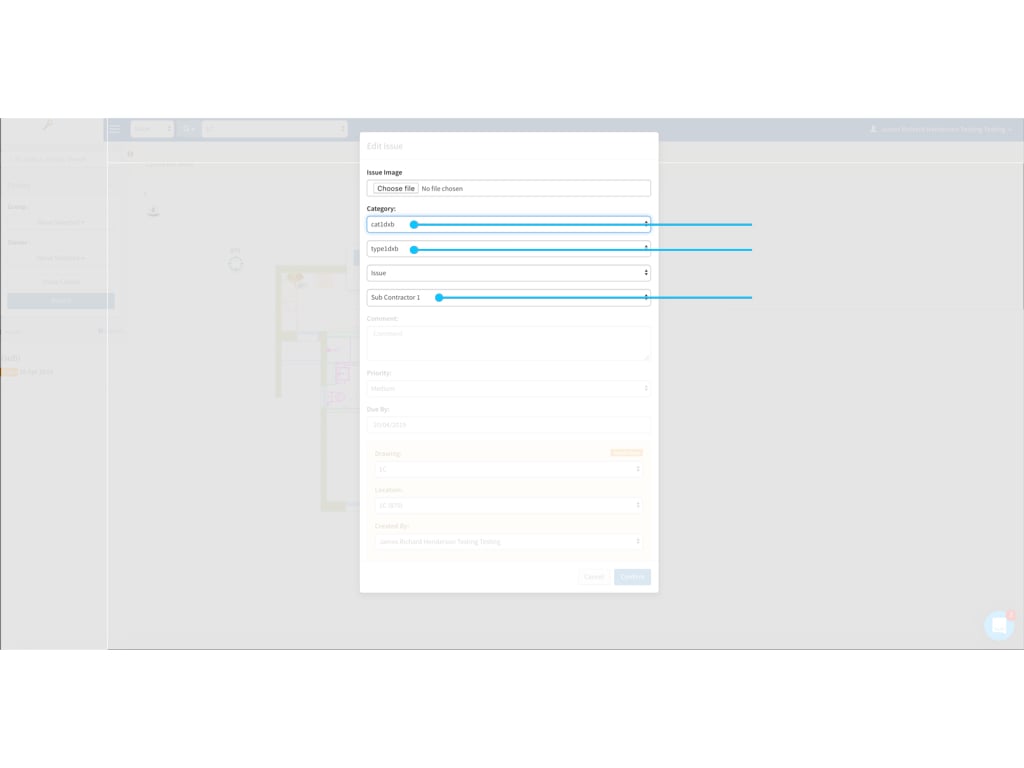Open the Drawing dropdown showing 1C
Viewport: 1024px width, 768px height.
pos(508,469)
